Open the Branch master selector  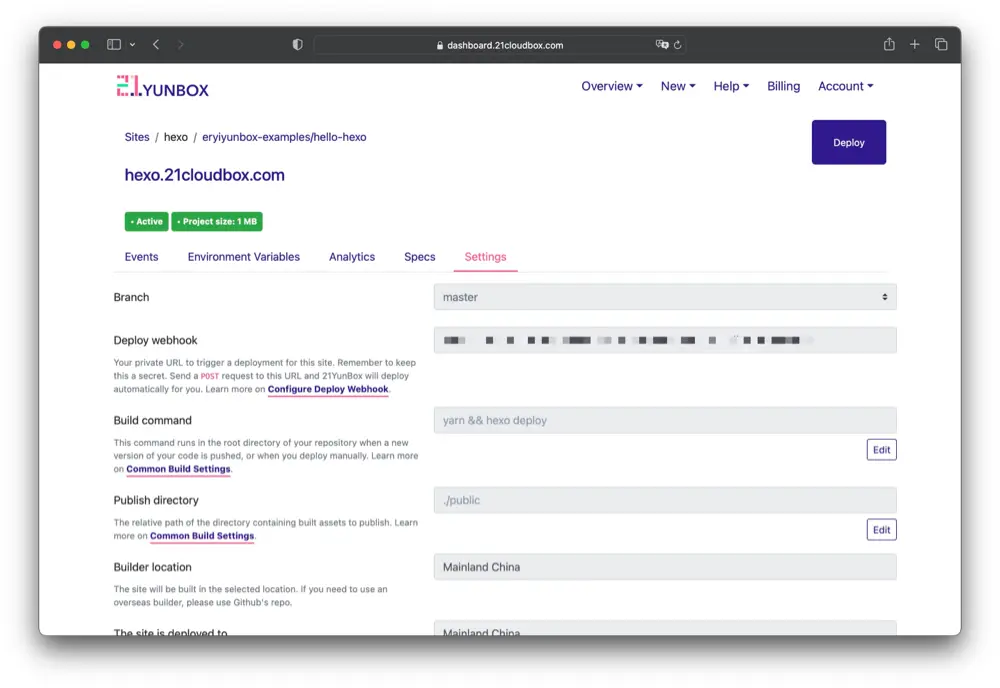[664, 297]
